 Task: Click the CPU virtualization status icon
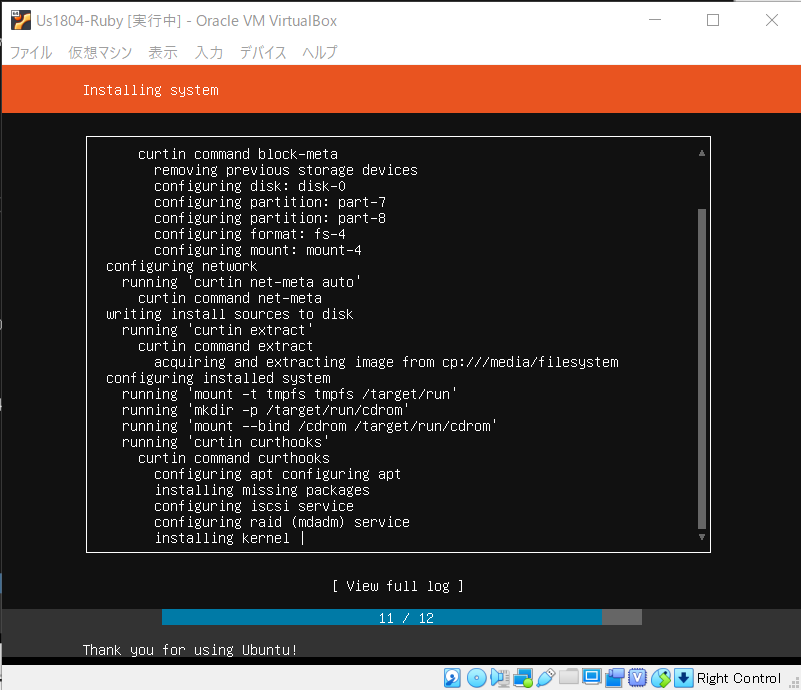point(638,678)
